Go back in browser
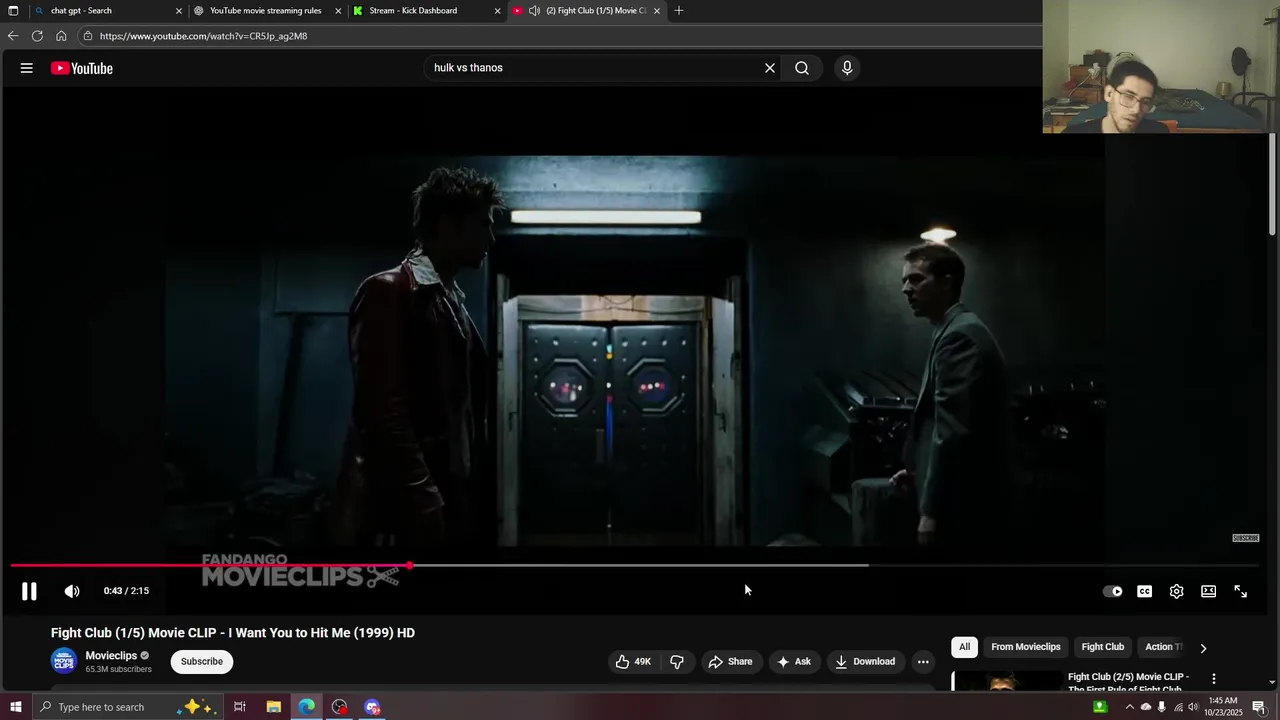The width and height of the screenshot is (1280, 720). [13, 36]
